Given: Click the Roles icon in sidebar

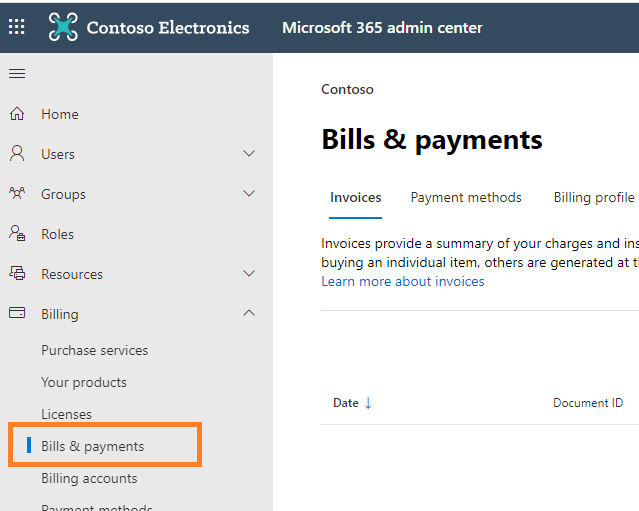Looking at the screenshot, I should tap(17, 234).
